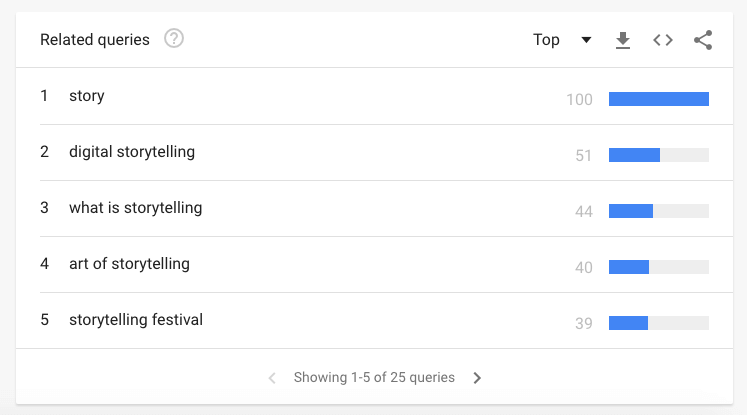Click the bar for art of storytelling
The width and height of the screenshot is (747, 415).
click(658, 267)
